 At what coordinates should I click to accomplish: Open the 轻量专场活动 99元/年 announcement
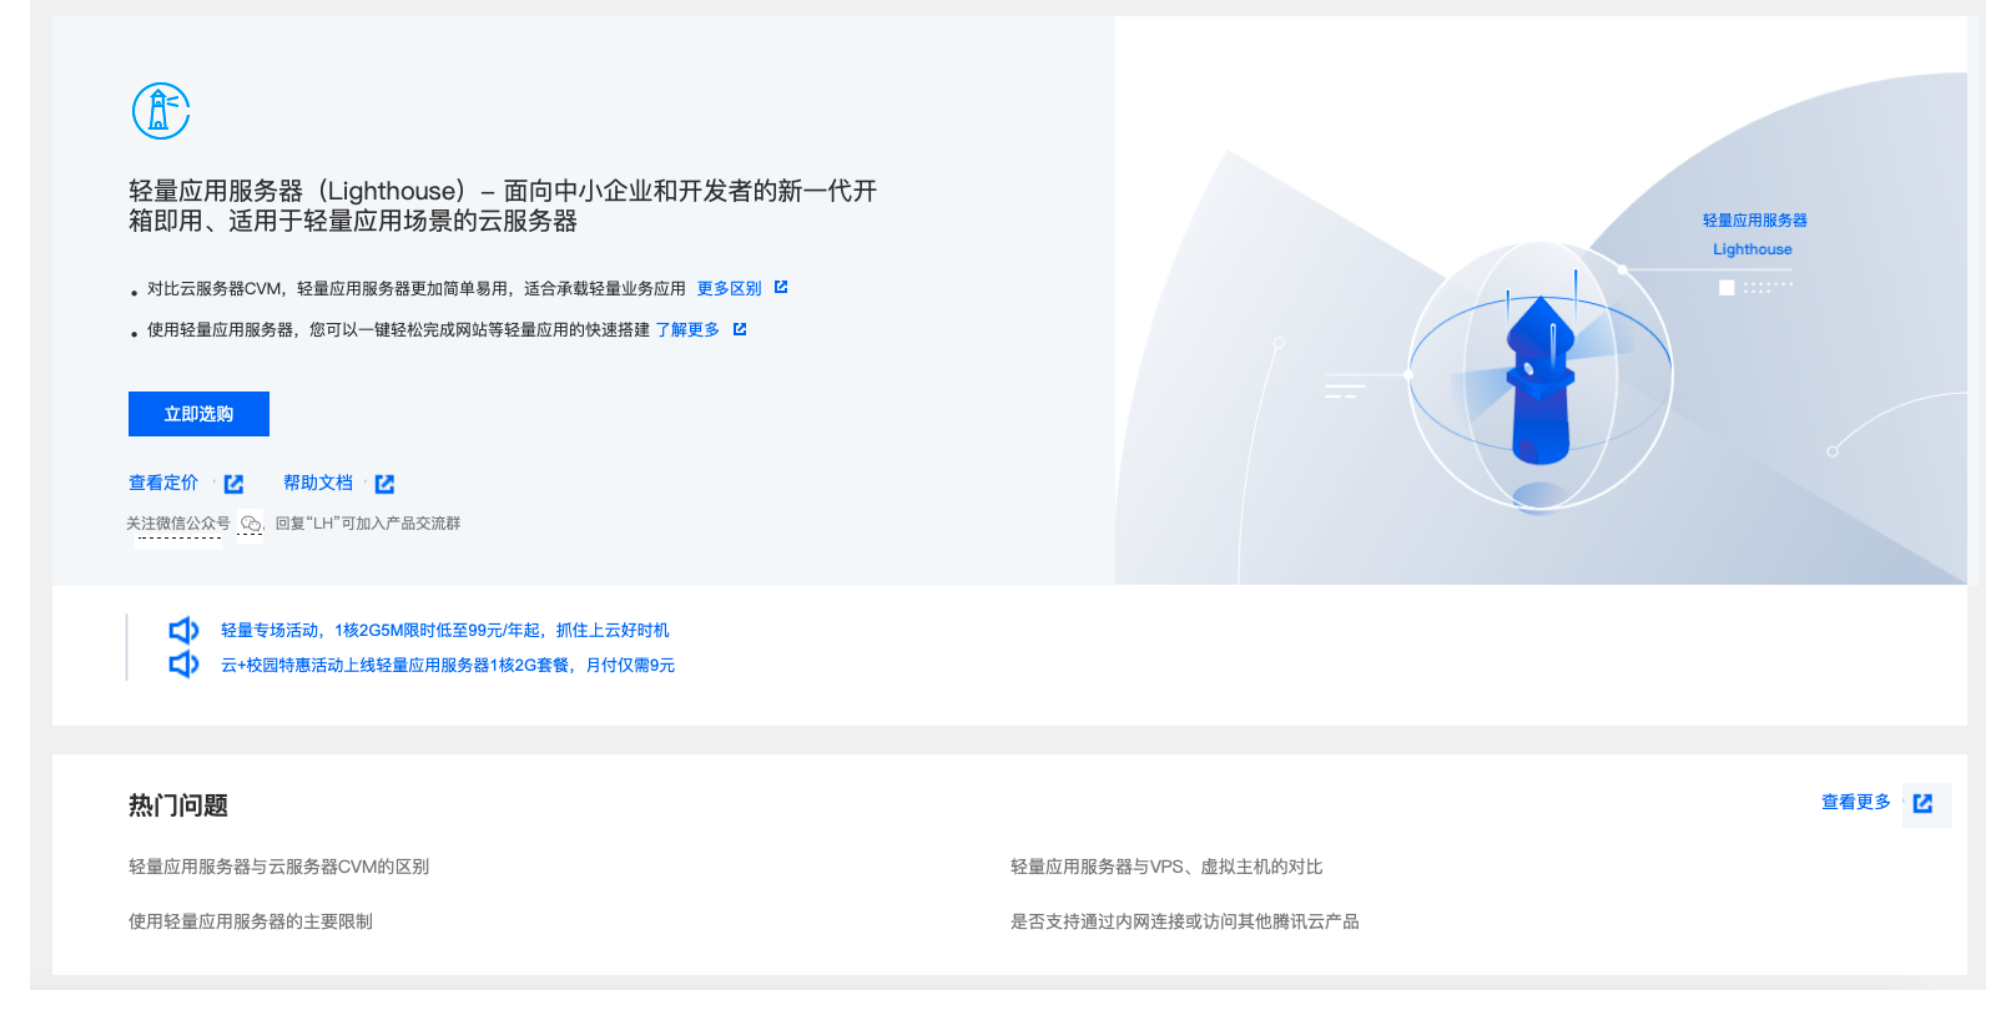pyautogui.click(x=445, y=630)
